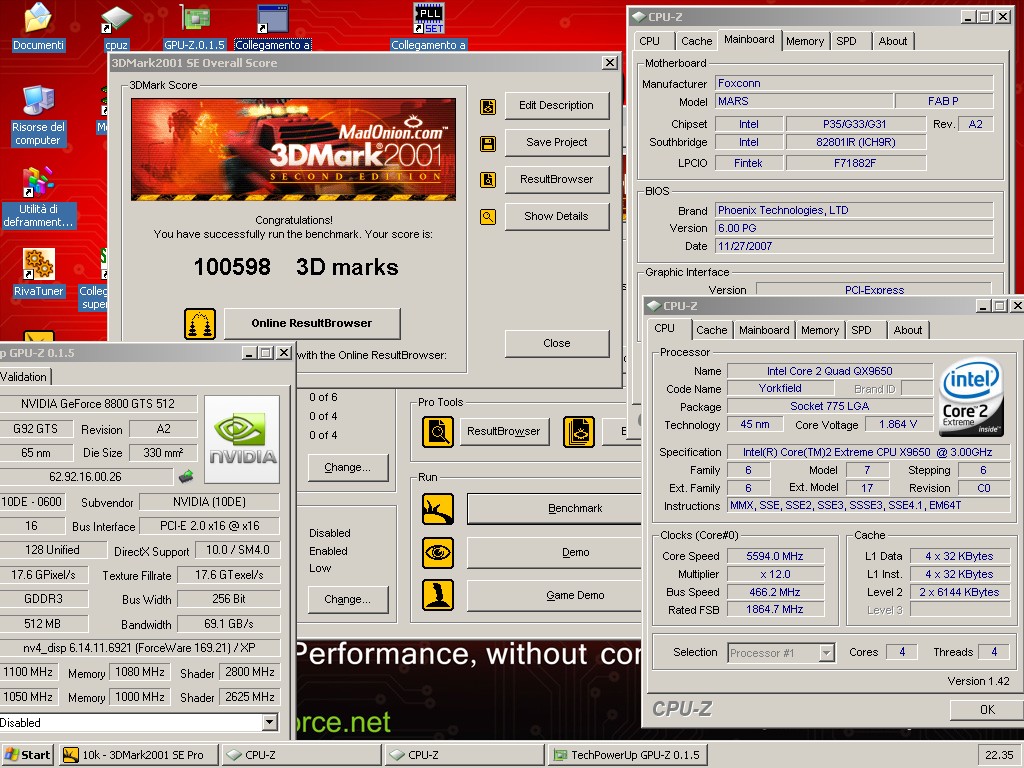The image size is (1024, 768).
Task: Click the Save Project button
Action: tap(556, 142)
